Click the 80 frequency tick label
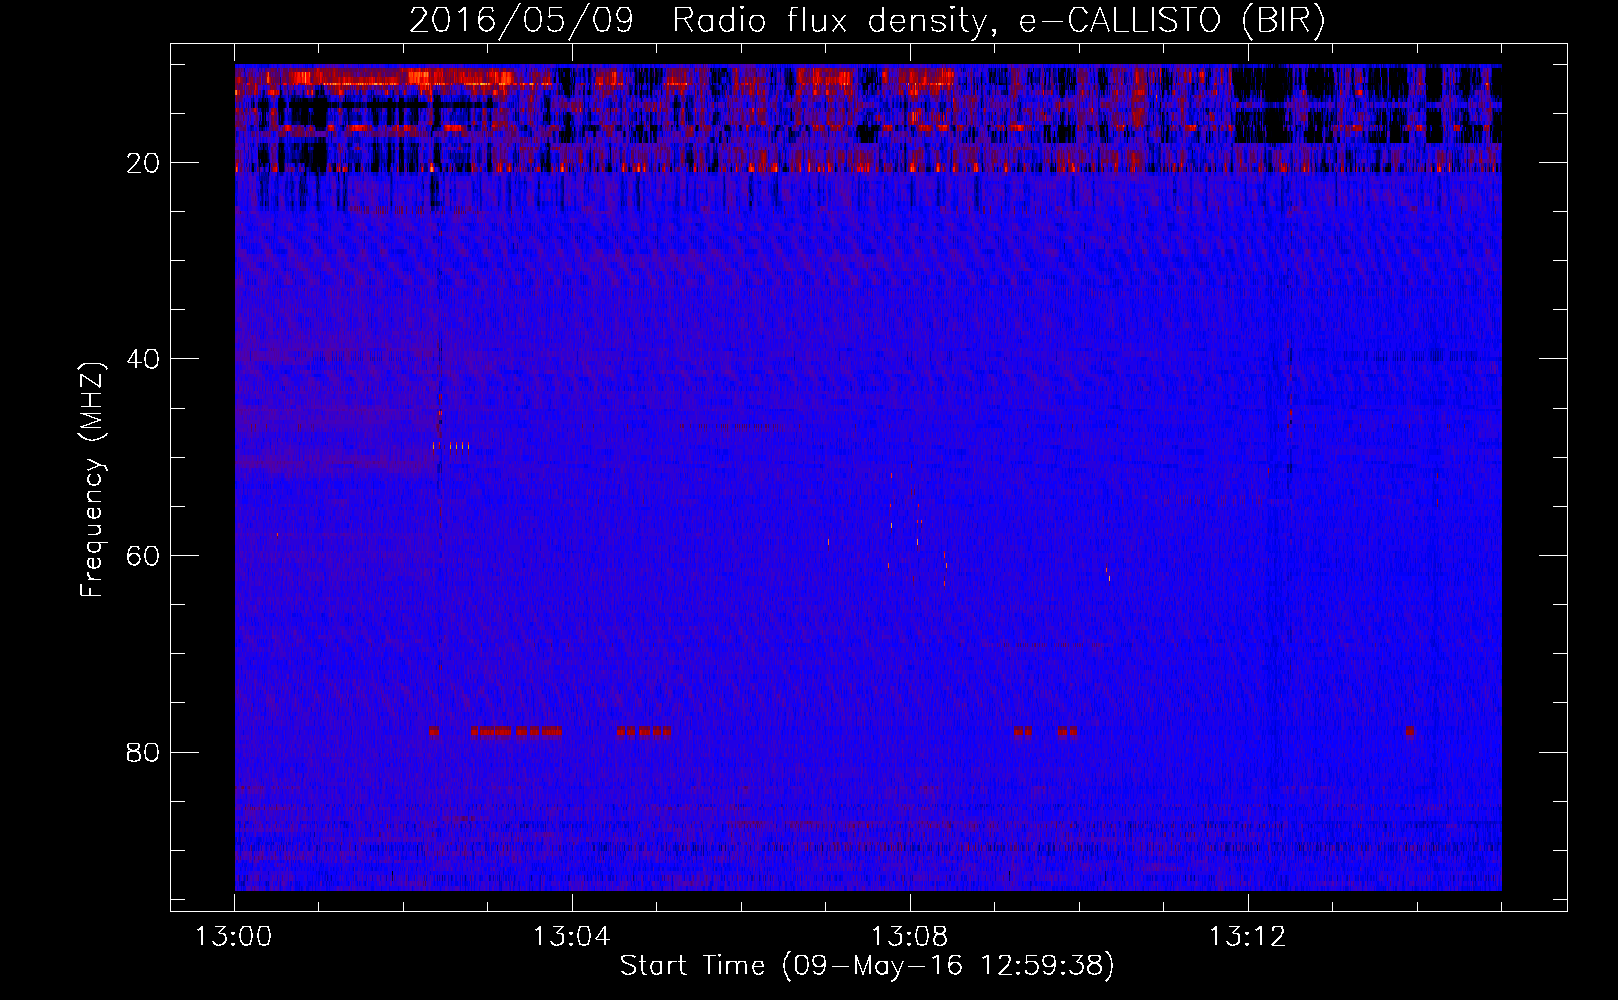1618x1000 pixels. pyautogui.click(x=143, y=752)
